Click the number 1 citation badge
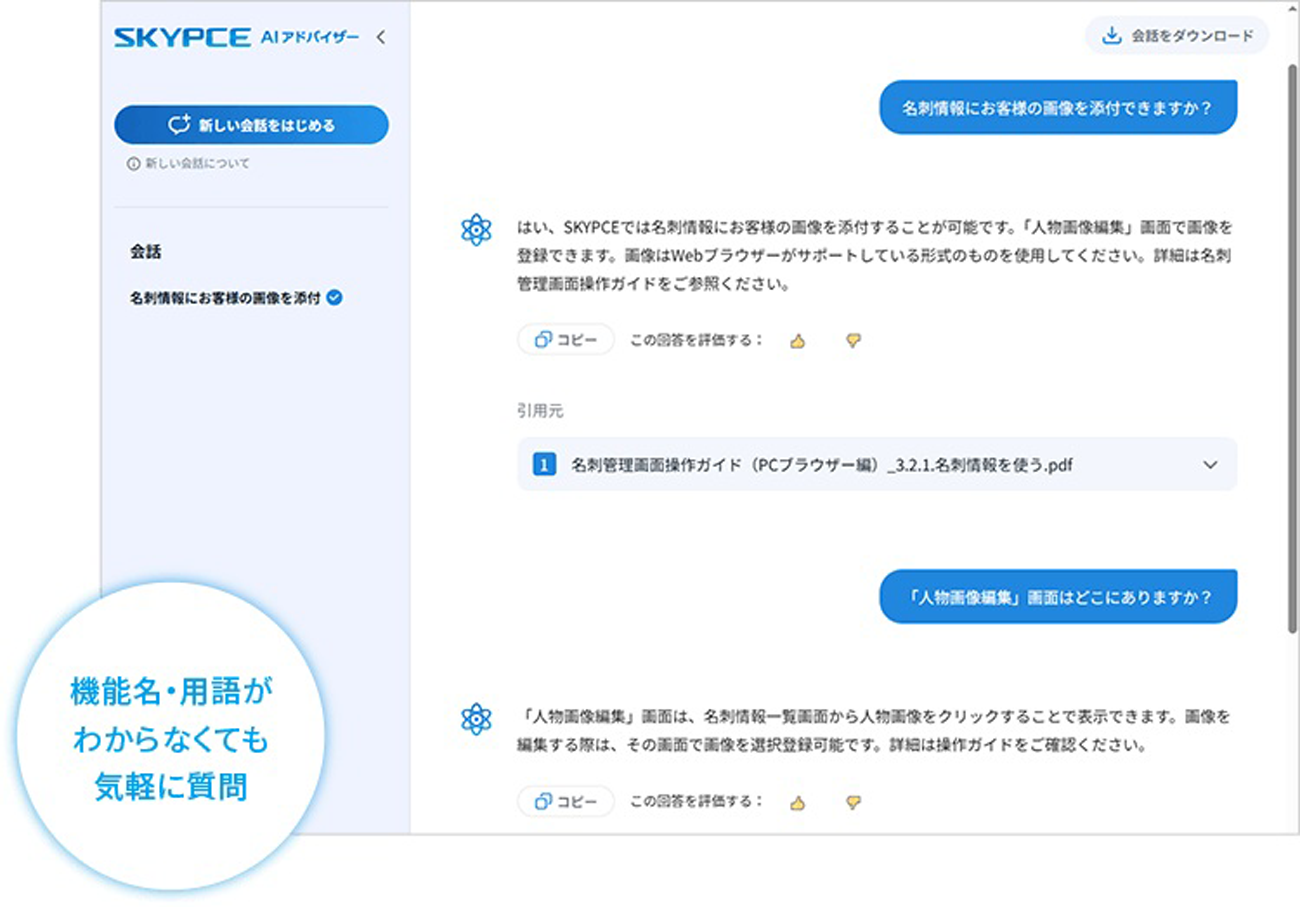This screenshot has width=1300, height=907. (x=544, y=465)
